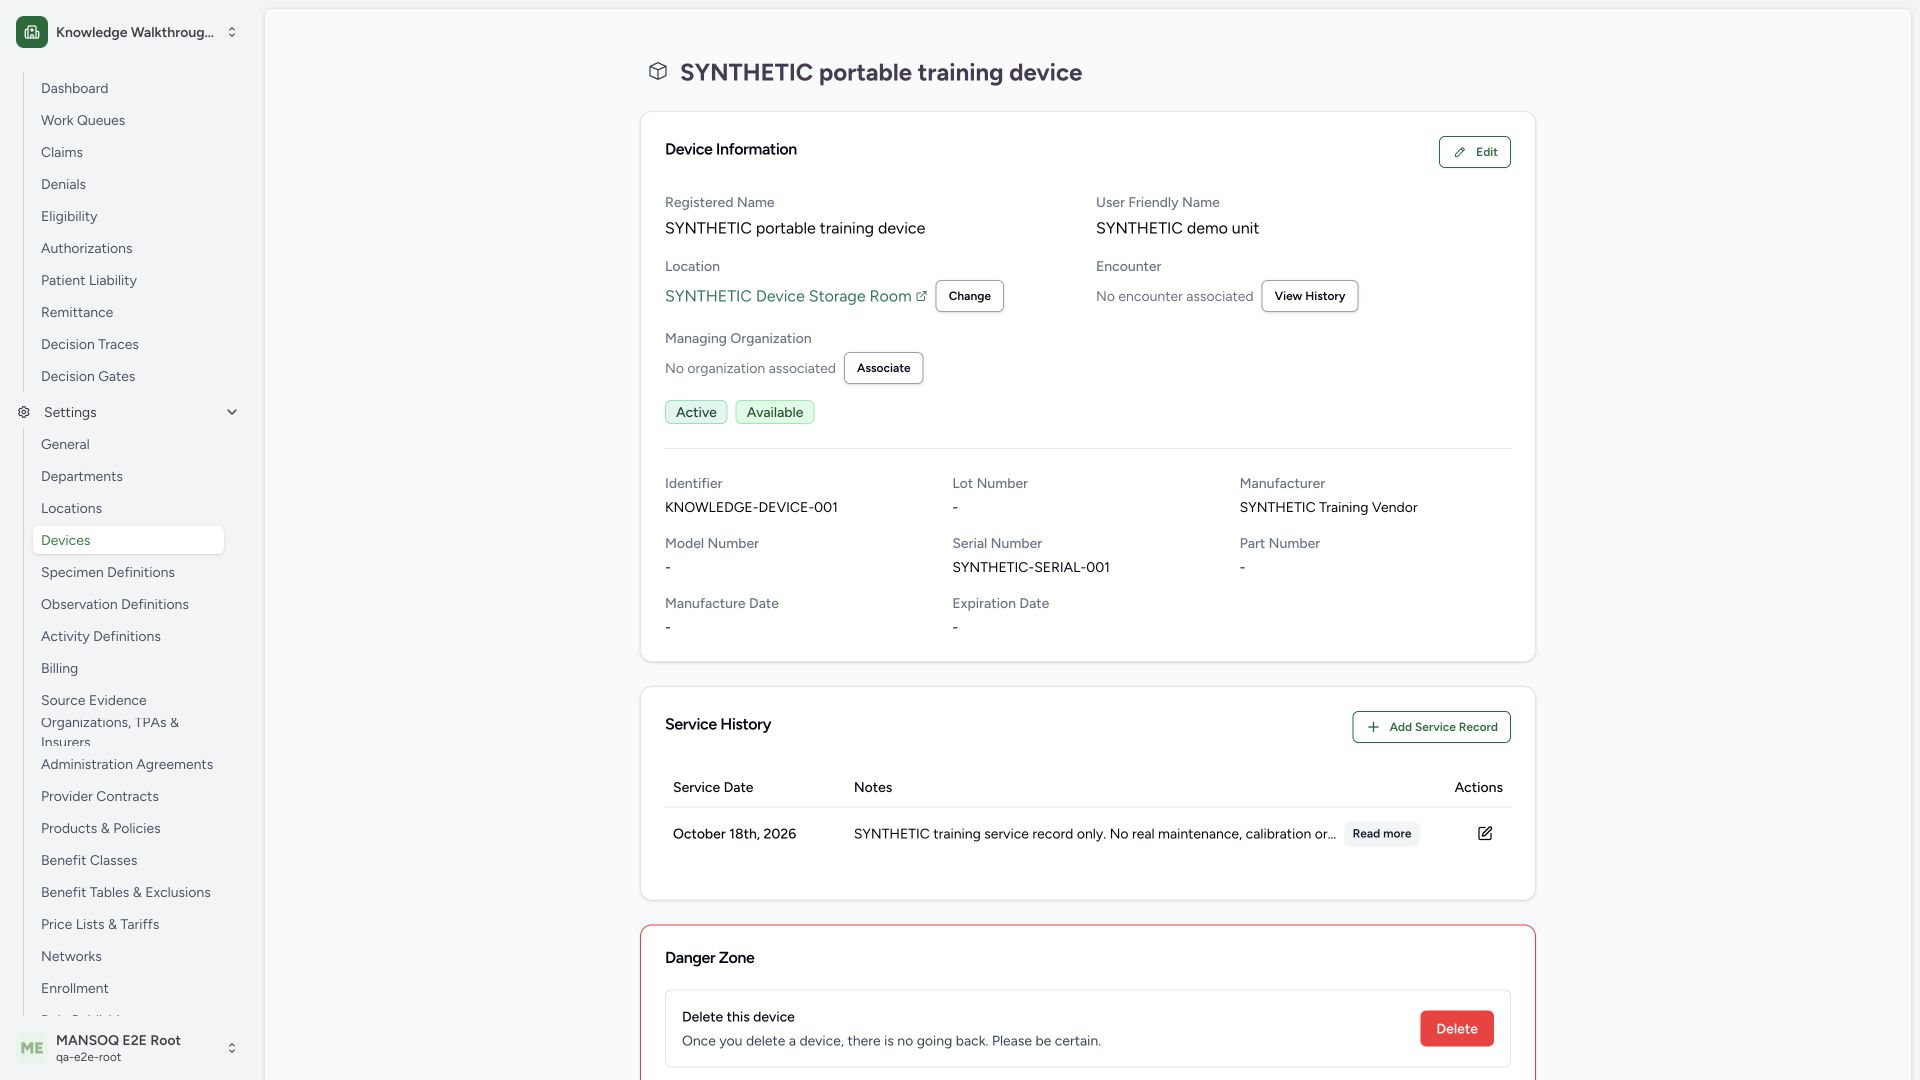Open Administration Agreements

point(127,764)
